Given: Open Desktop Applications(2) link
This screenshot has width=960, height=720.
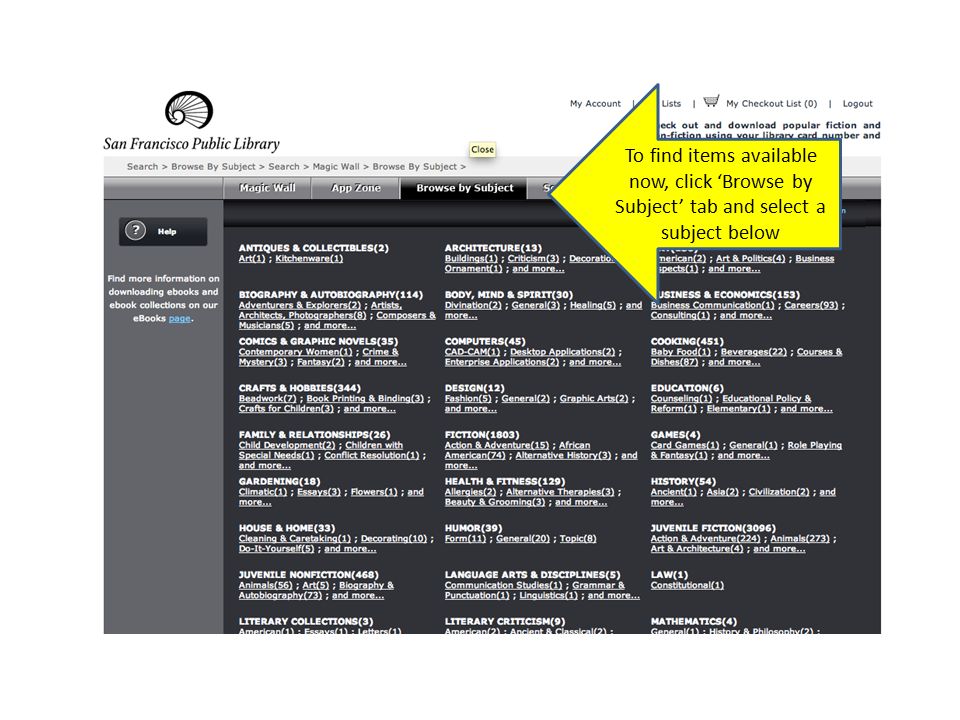Looking at the screenshot, I should (562, 351).
